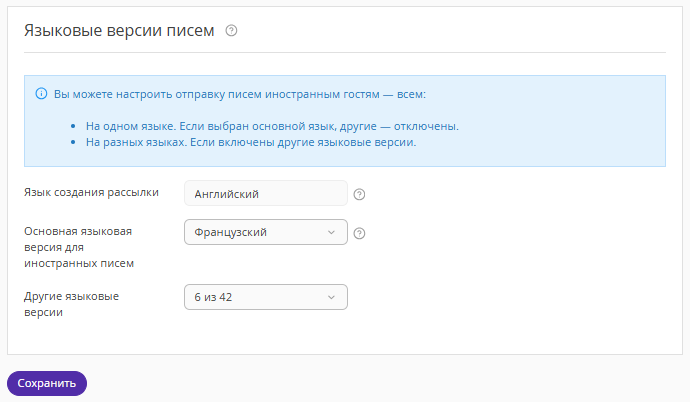
Task: Click the На одном языке bullet text
Action: coord(272,127)
